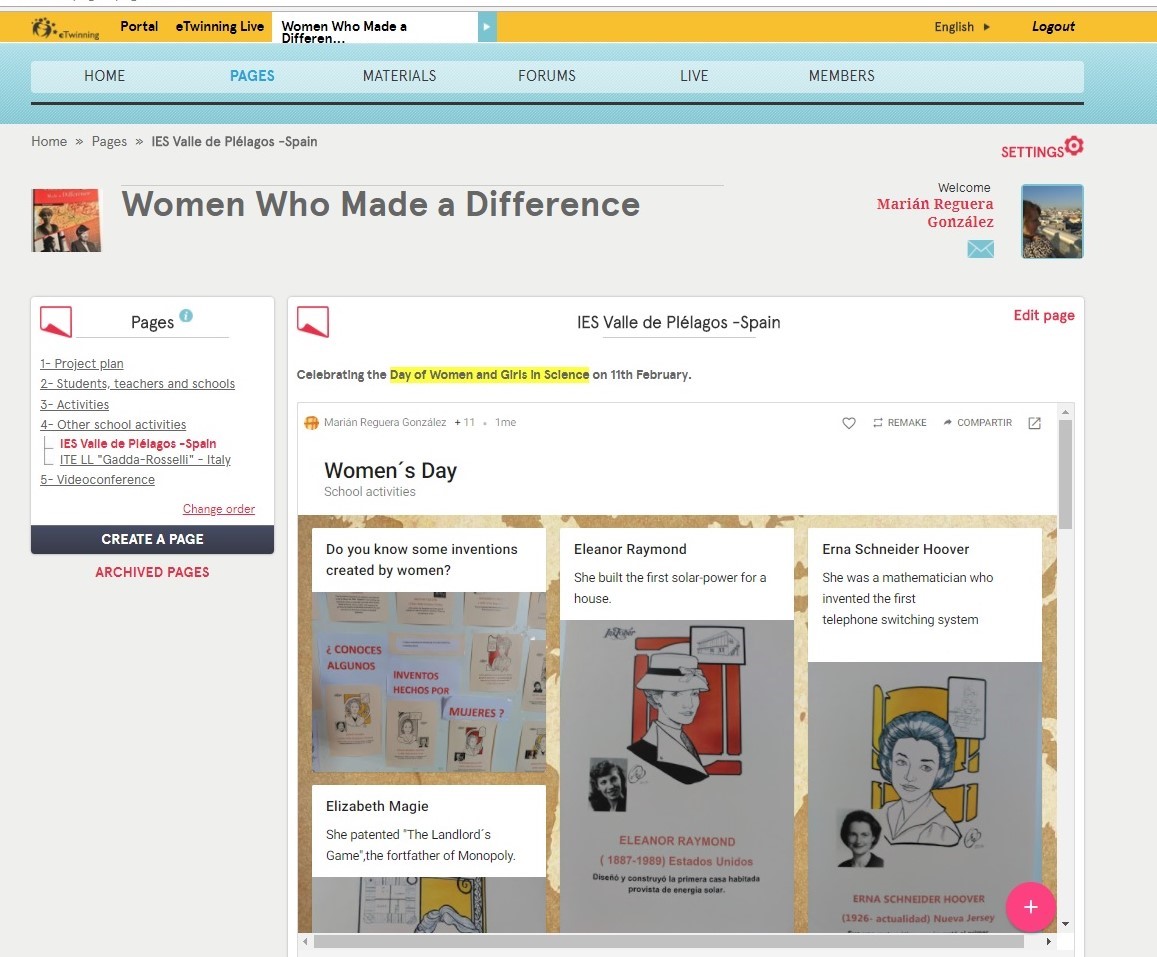Open the English language dropdown
The image size is (1157, 957).
click(962, 27)
